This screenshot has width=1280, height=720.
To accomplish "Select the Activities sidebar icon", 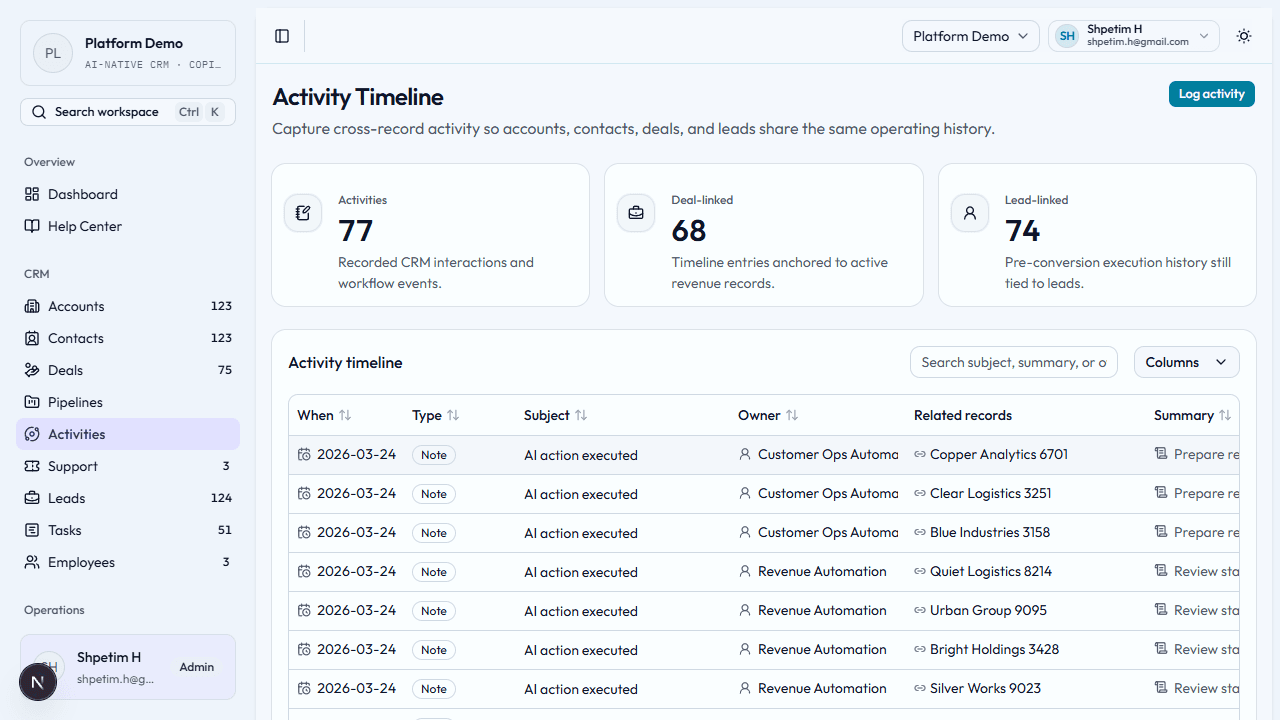I will [33, 434].
